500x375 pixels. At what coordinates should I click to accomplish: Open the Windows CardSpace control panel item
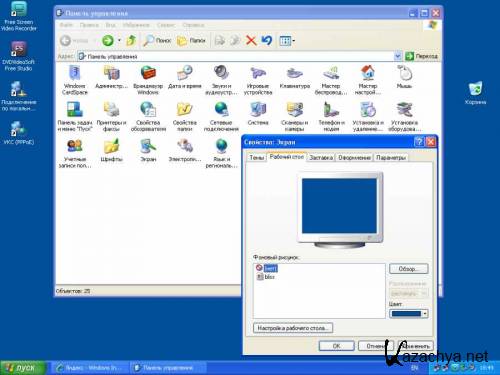75,80
